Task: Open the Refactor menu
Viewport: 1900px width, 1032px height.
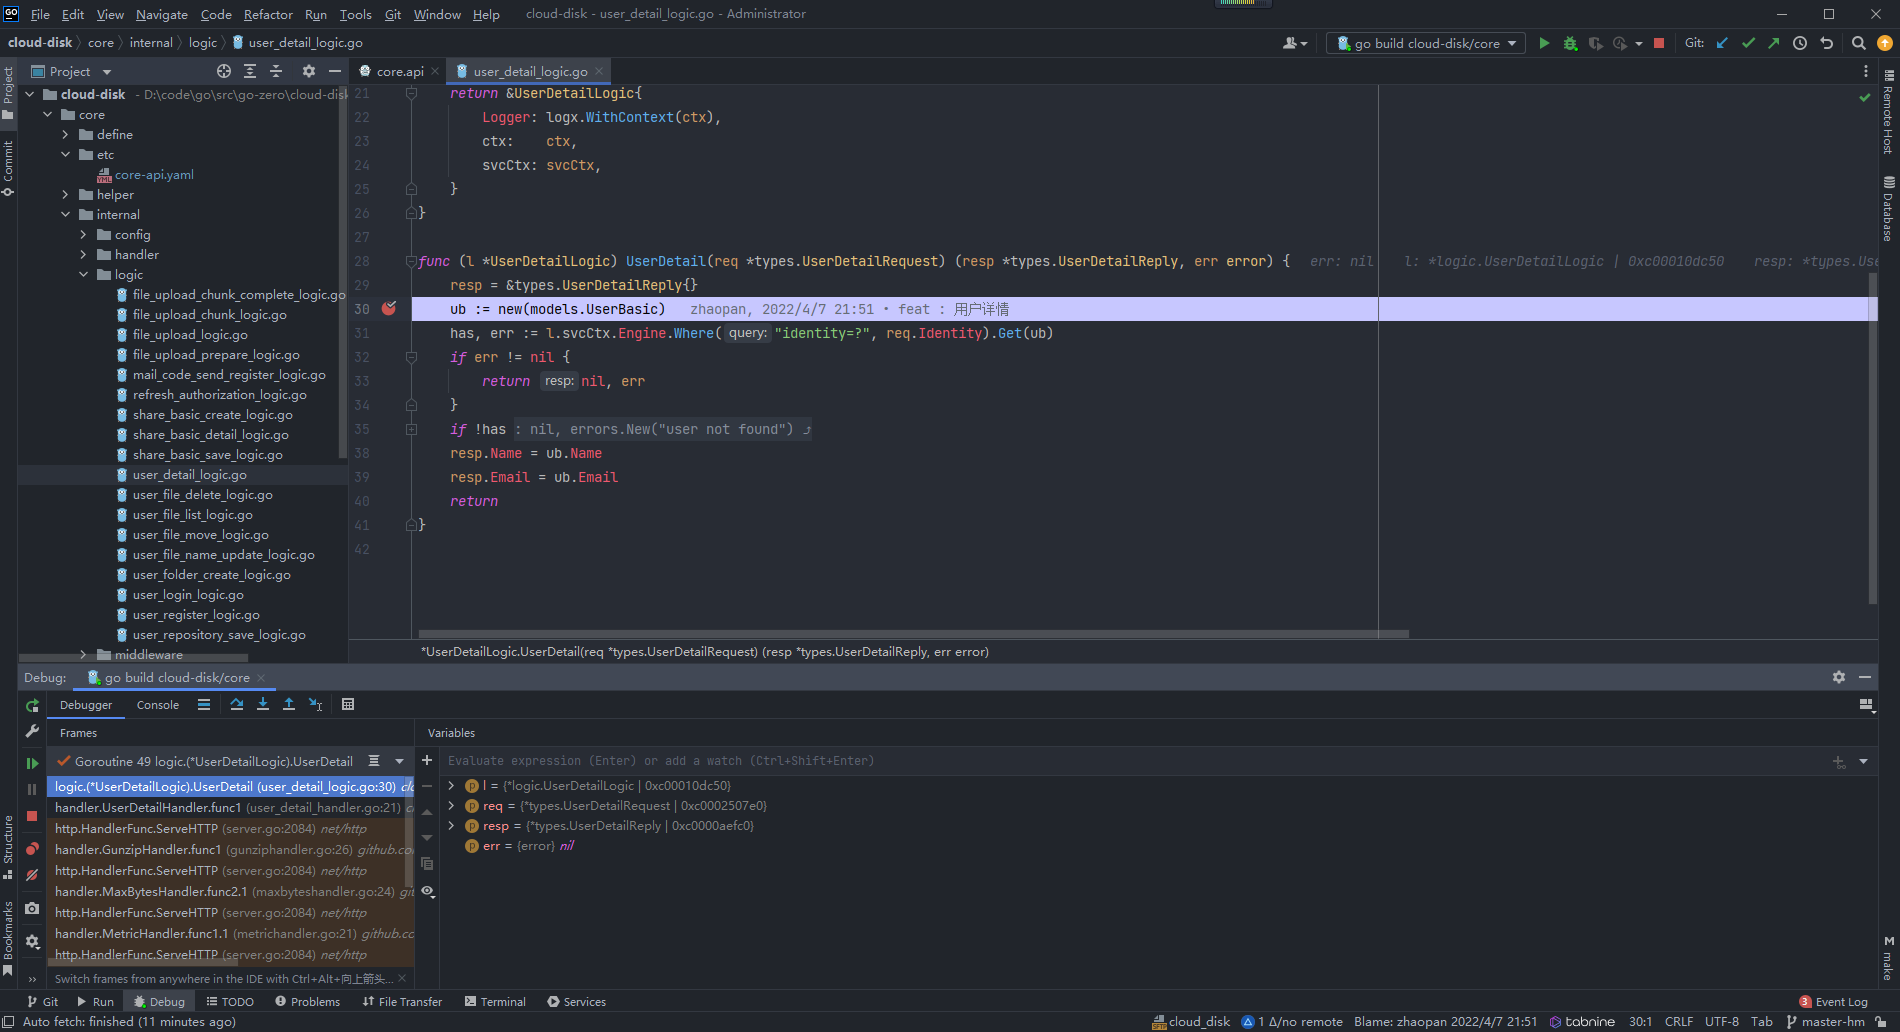Action: pyautogui.click(x=268, y=14)
